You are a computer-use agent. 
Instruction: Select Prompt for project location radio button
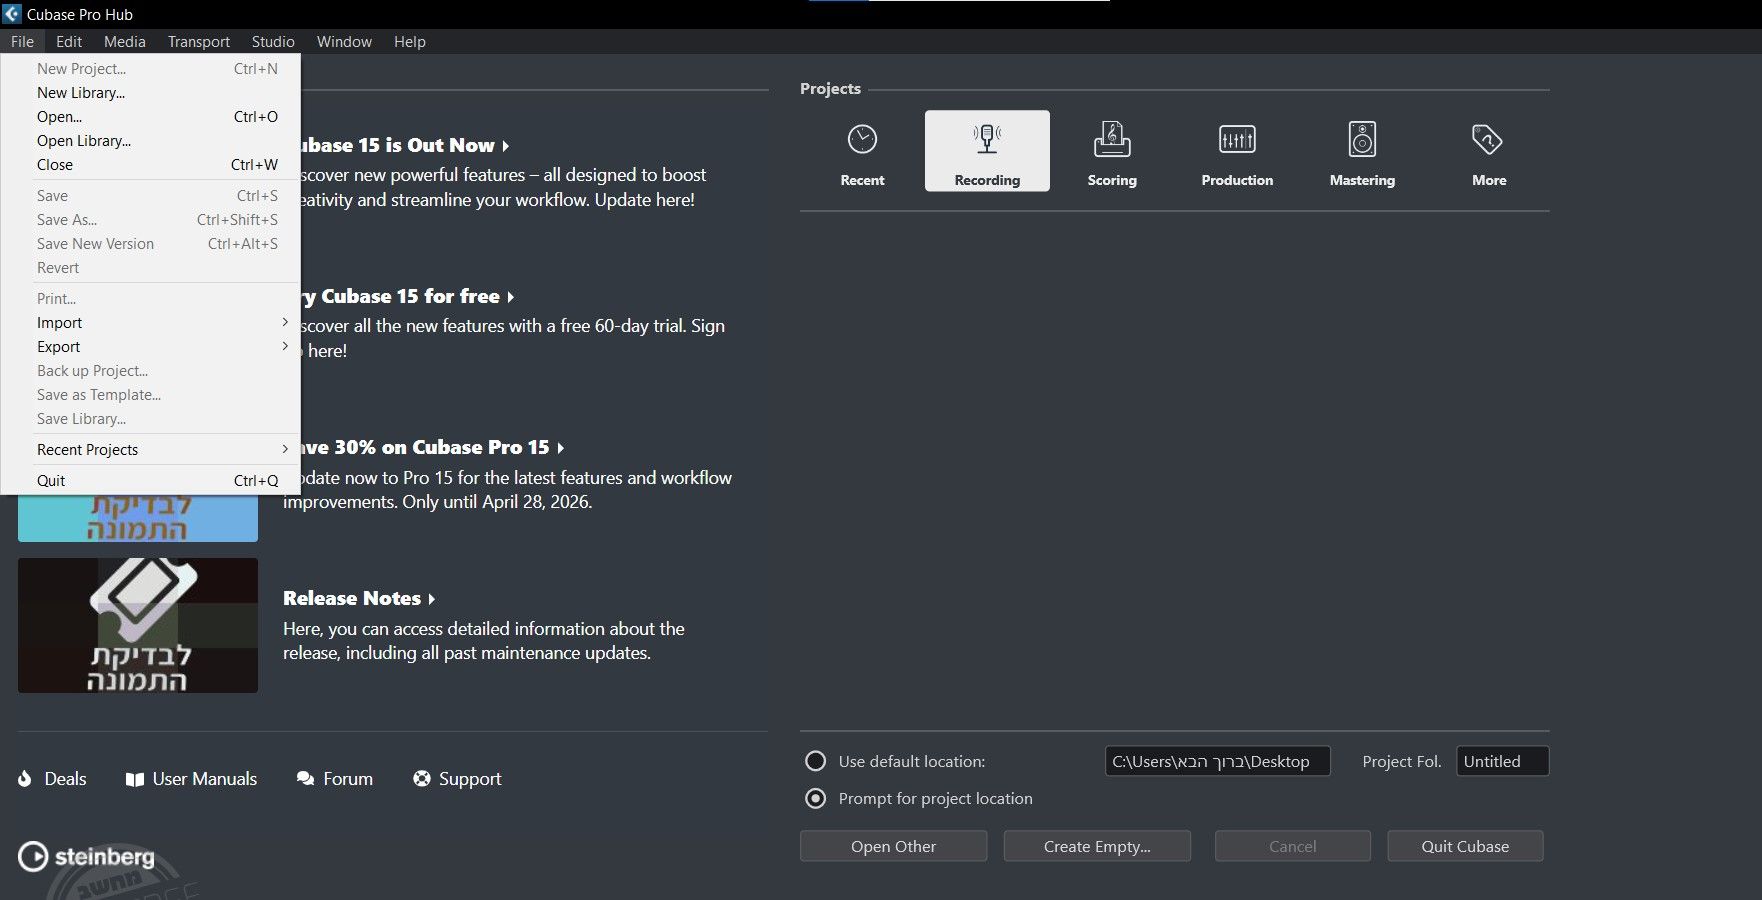point(816,798)
